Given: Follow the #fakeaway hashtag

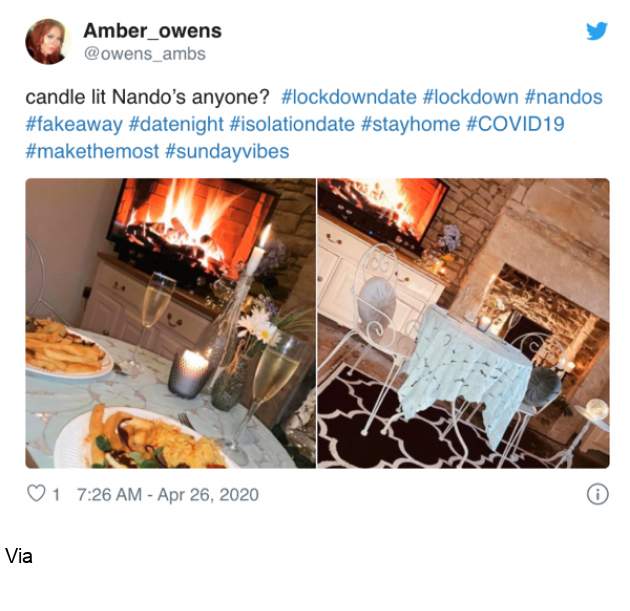Looking at the screenshot, I should [74, 124].
